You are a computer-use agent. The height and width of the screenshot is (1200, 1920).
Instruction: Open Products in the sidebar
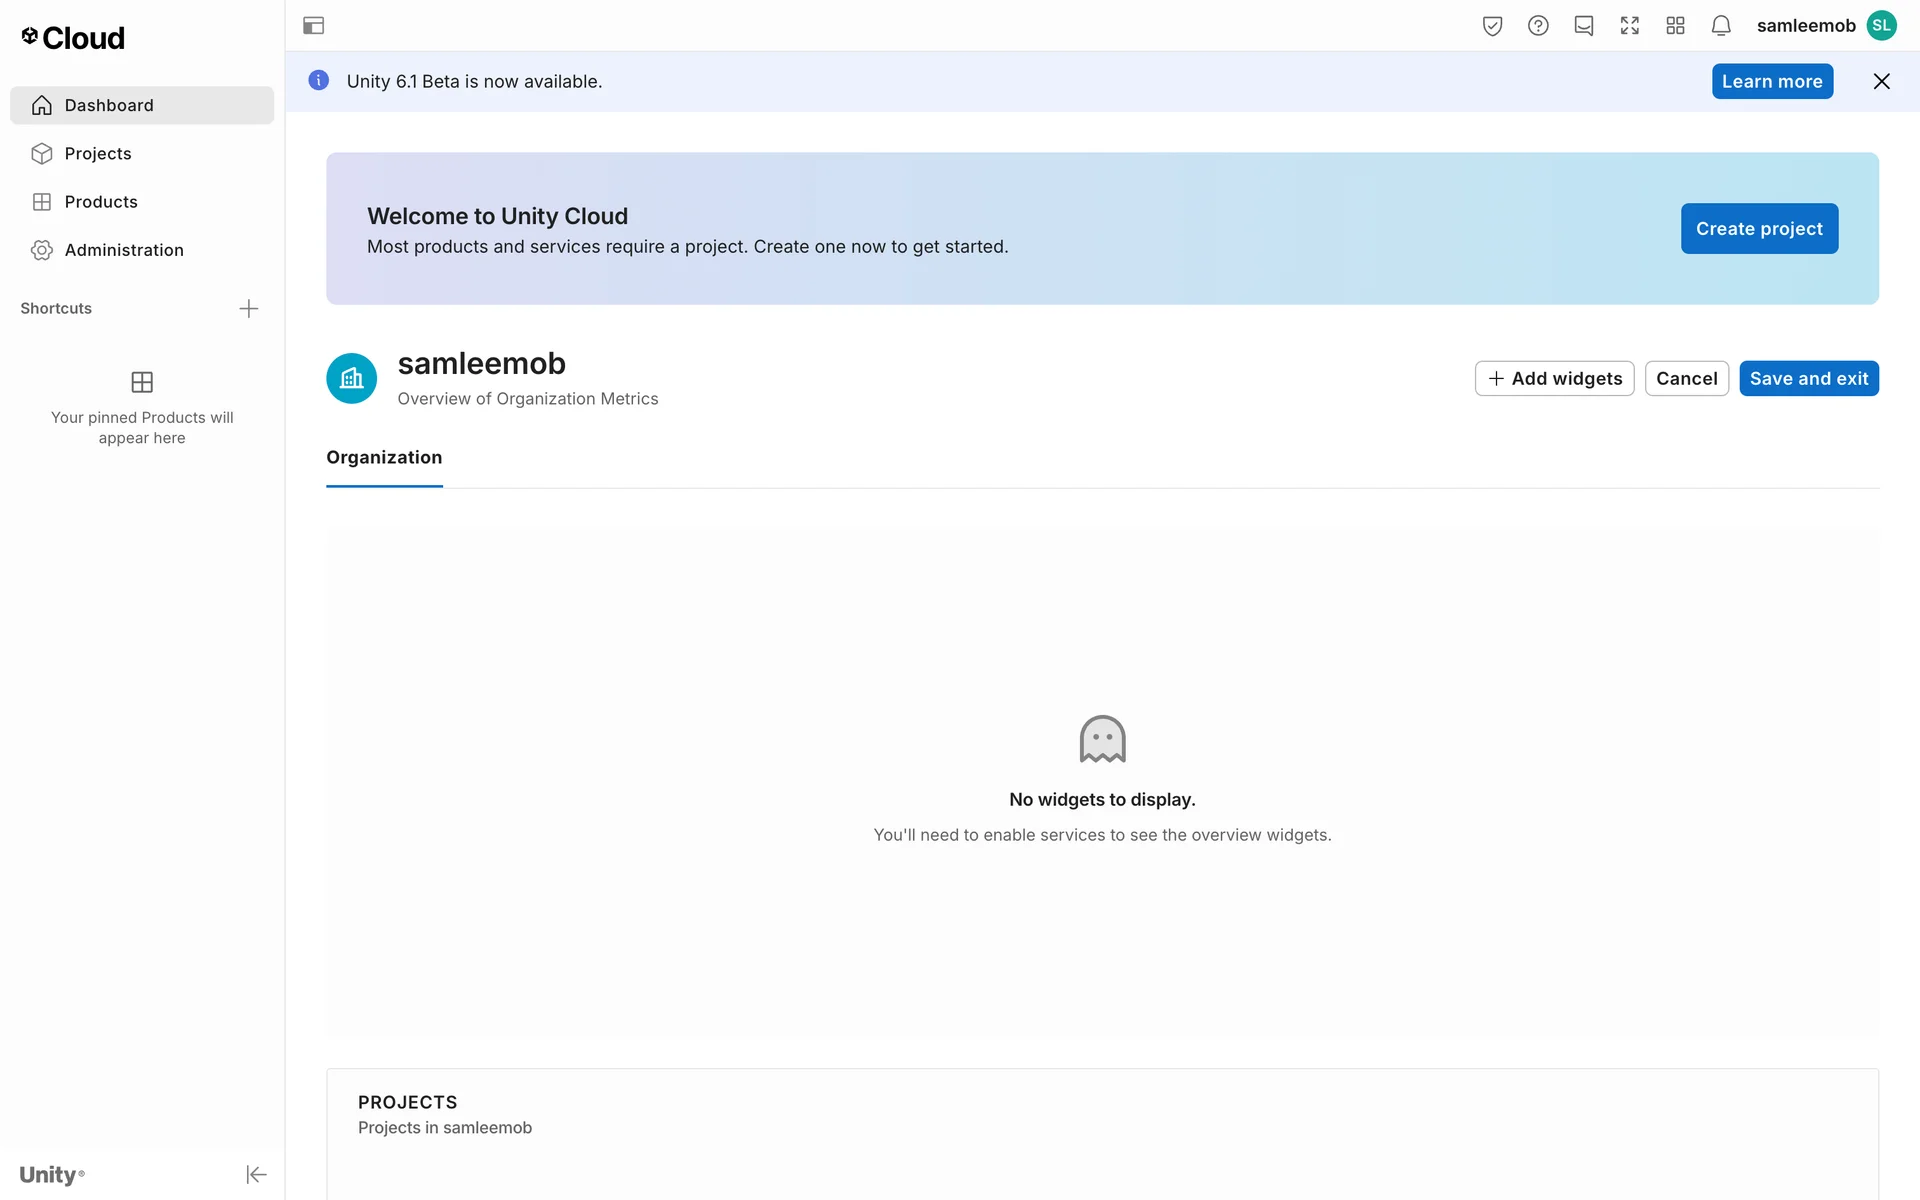(x=101, y=202)
